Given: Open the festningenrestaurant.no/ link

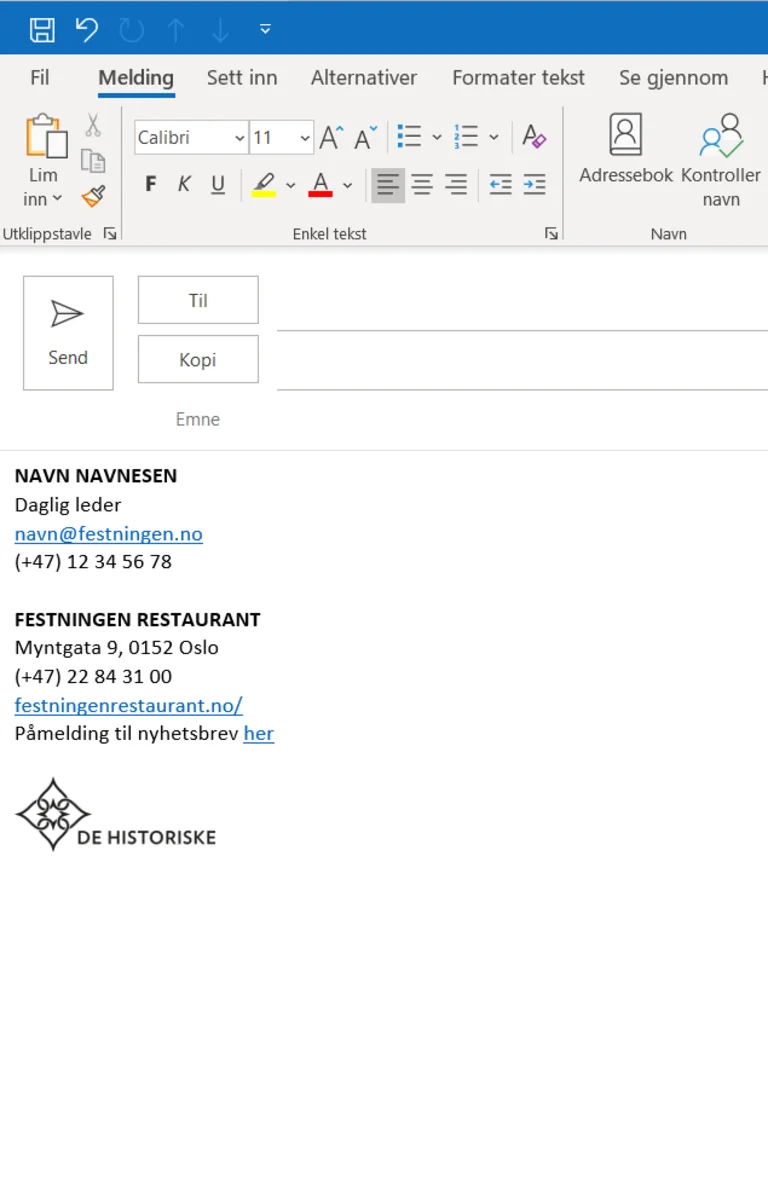Looking at the screenshot, I should tap(128, 705).
